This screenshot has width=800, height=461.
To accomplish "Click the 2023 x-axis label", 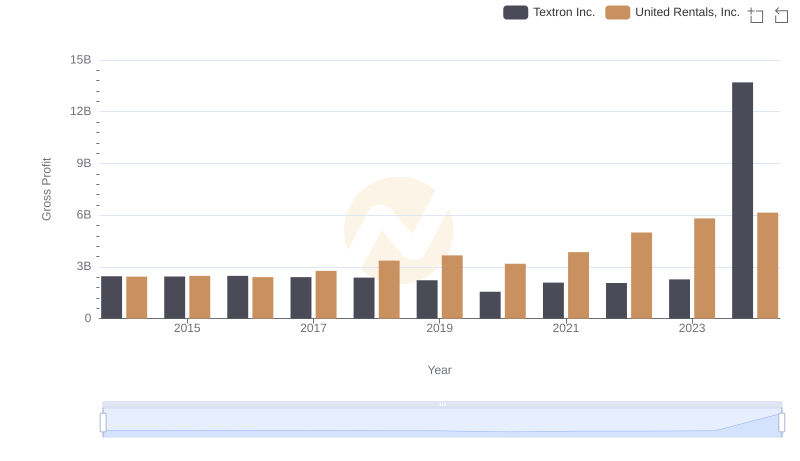I will 692,328.
